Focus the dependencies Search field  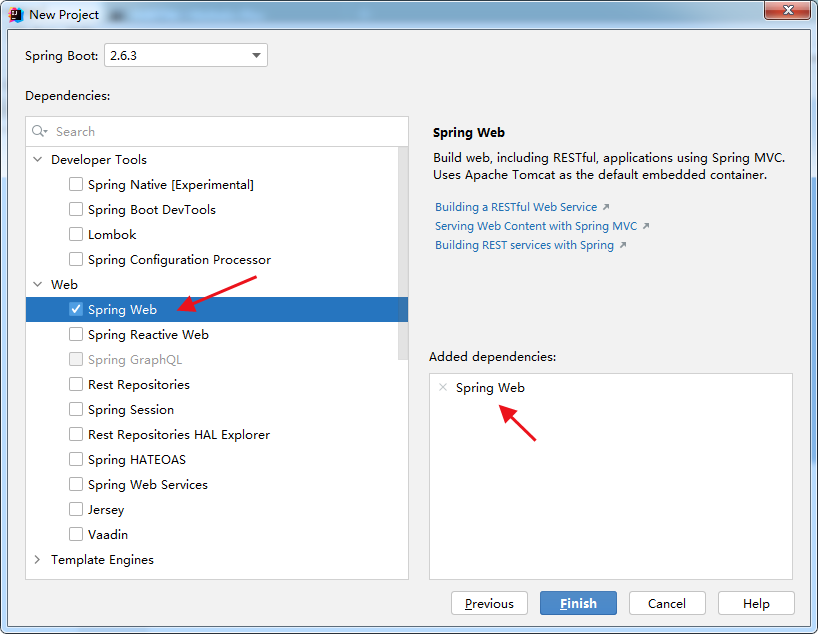coord(217,131)
